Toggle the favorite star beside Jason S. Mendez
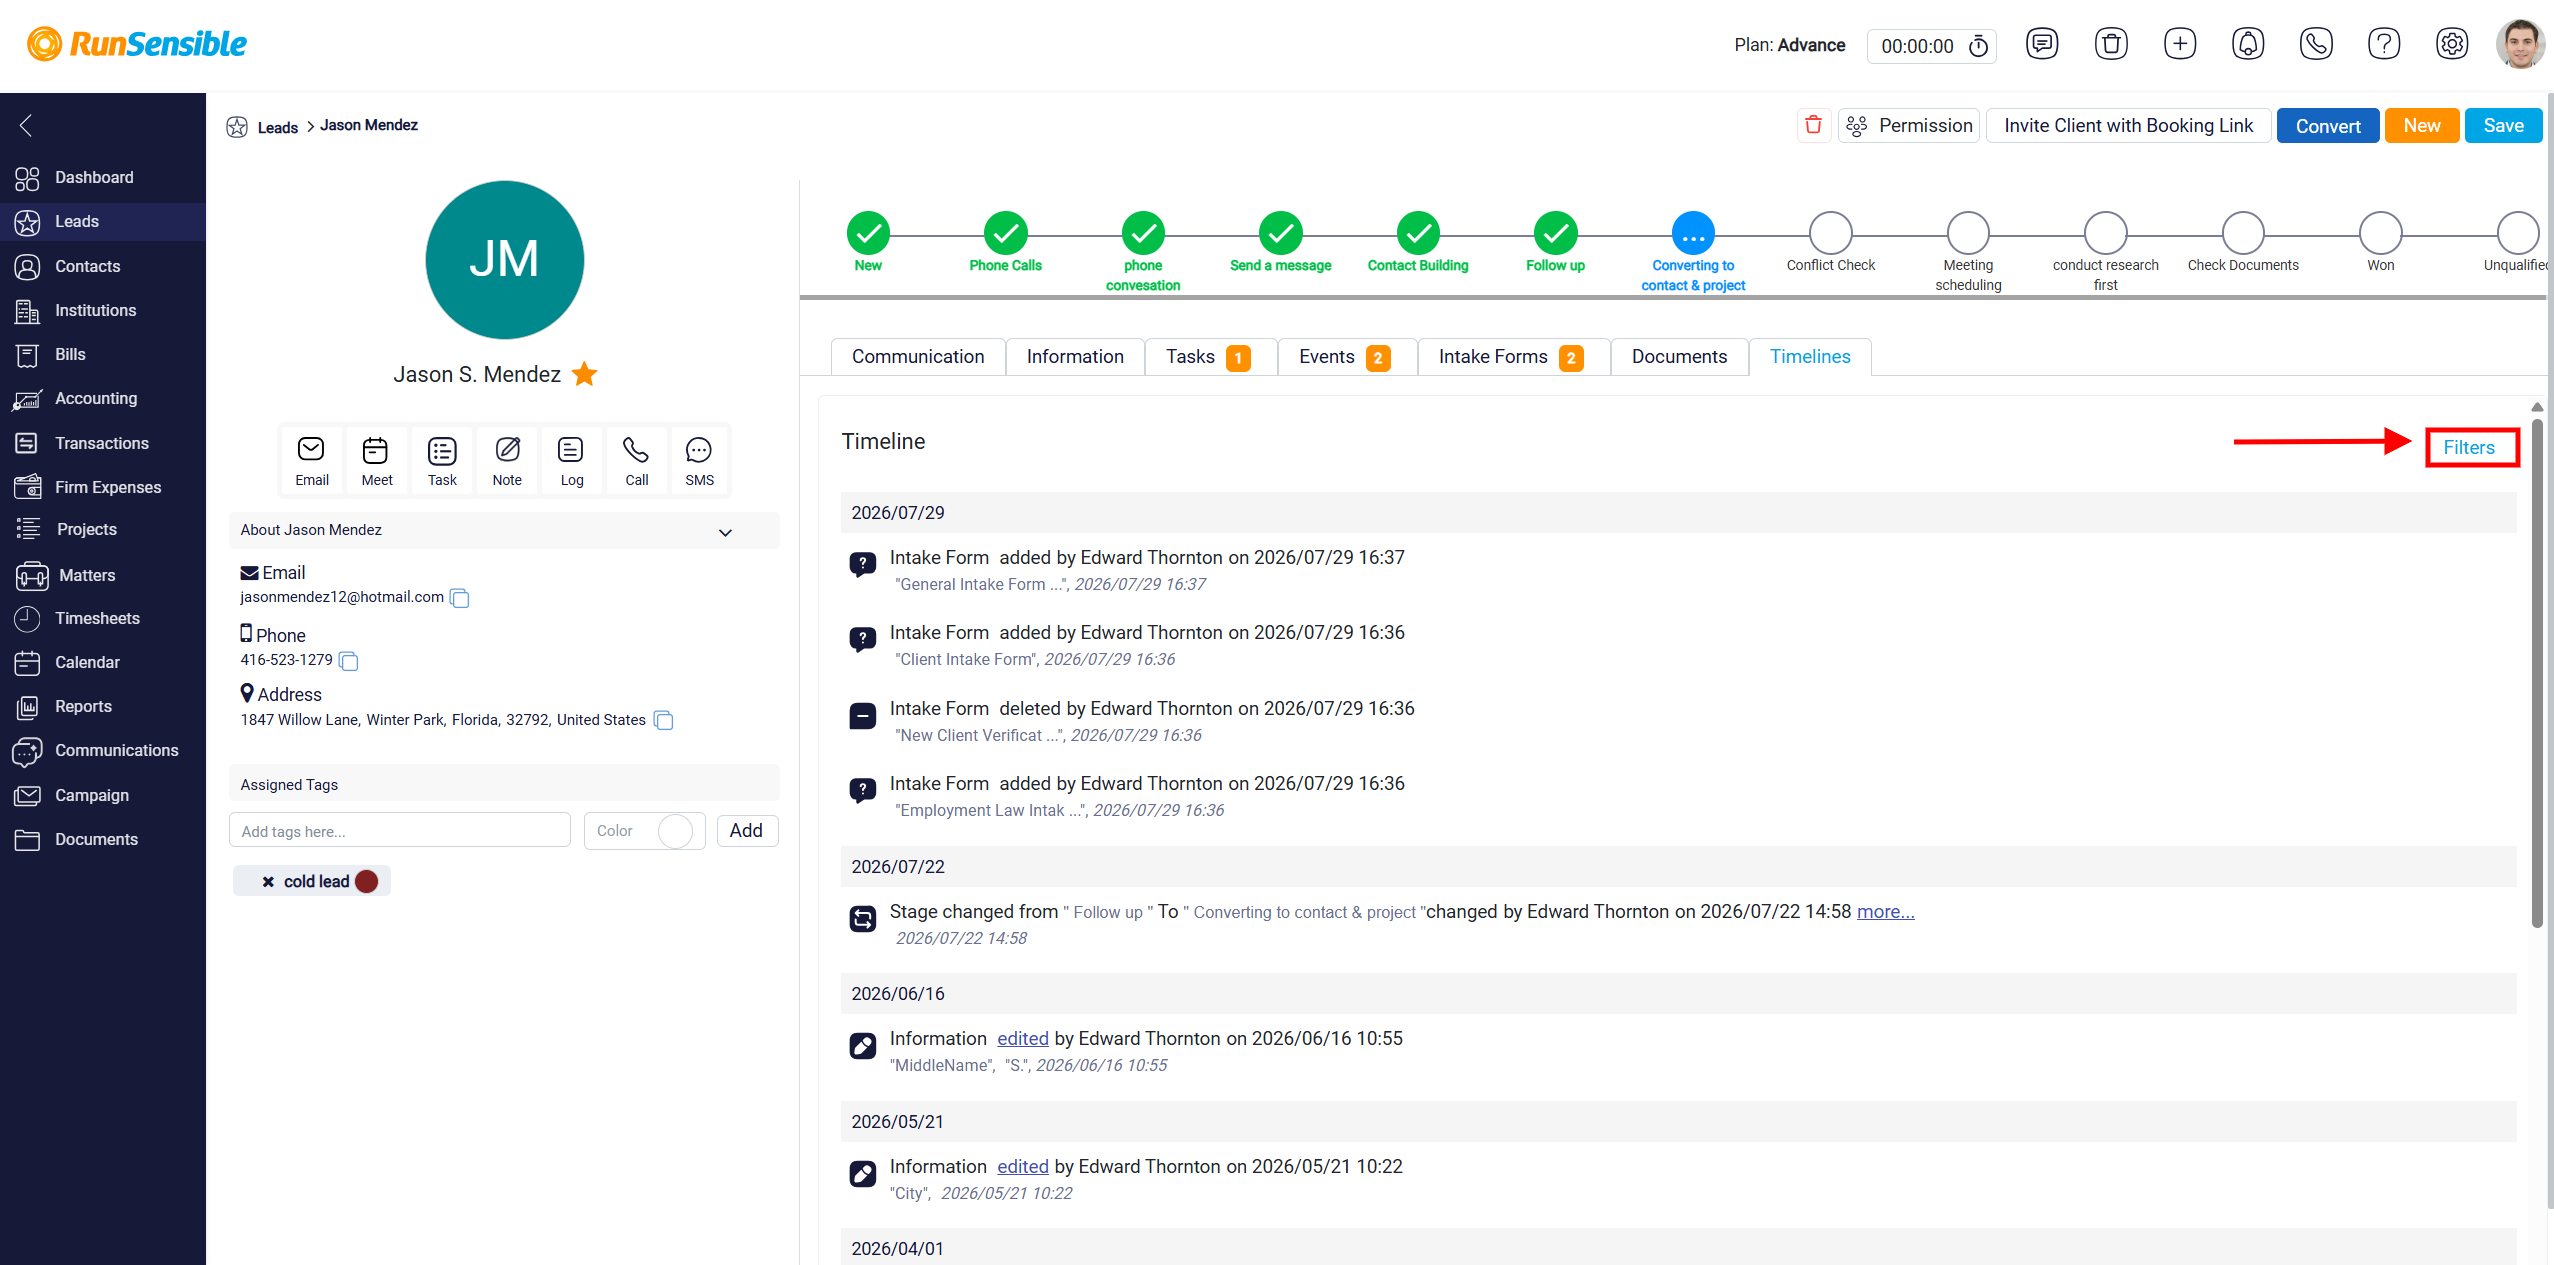This screenshot has width=2554, height=1265. point(584,374)
